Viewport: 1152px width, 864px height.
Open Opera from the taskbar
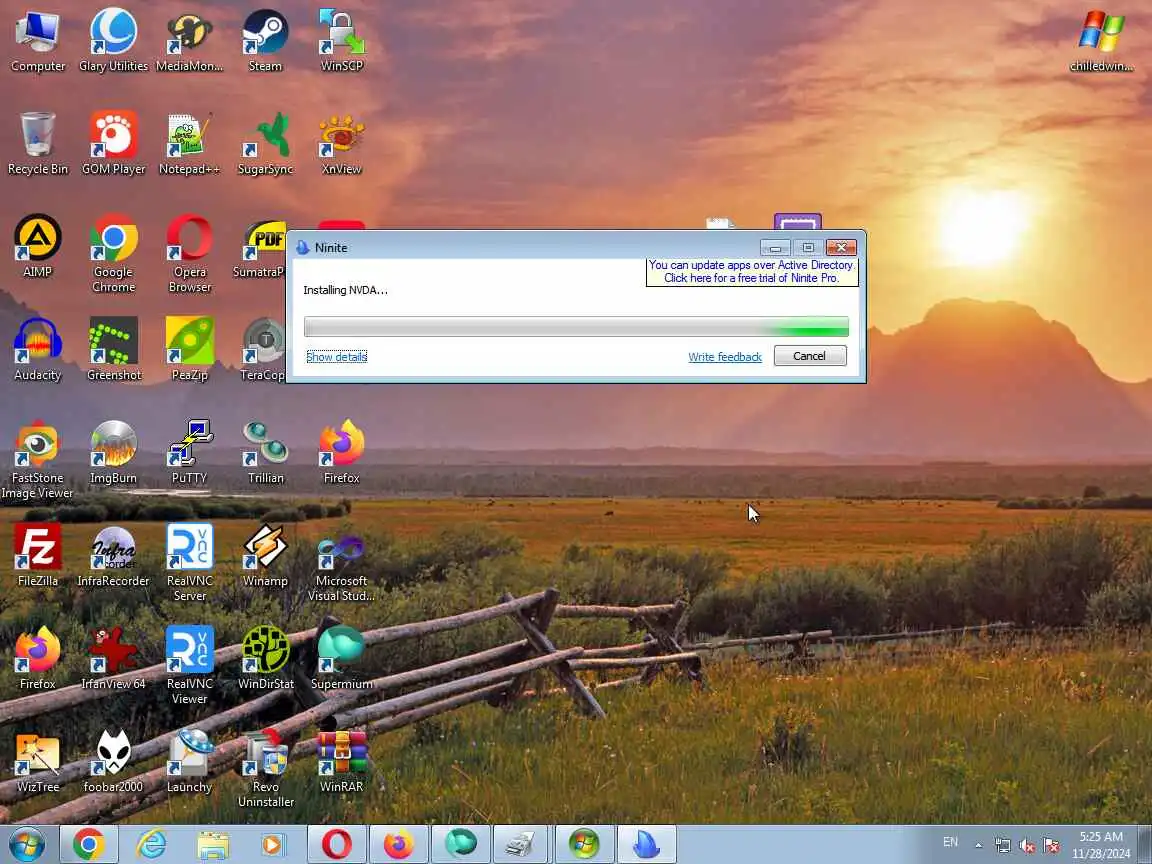click(336, 844)
